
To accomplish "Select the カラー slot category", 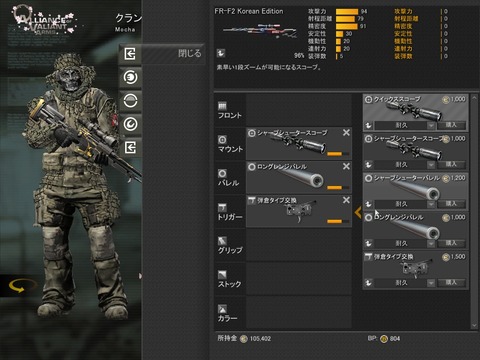I will coord(230,313).
